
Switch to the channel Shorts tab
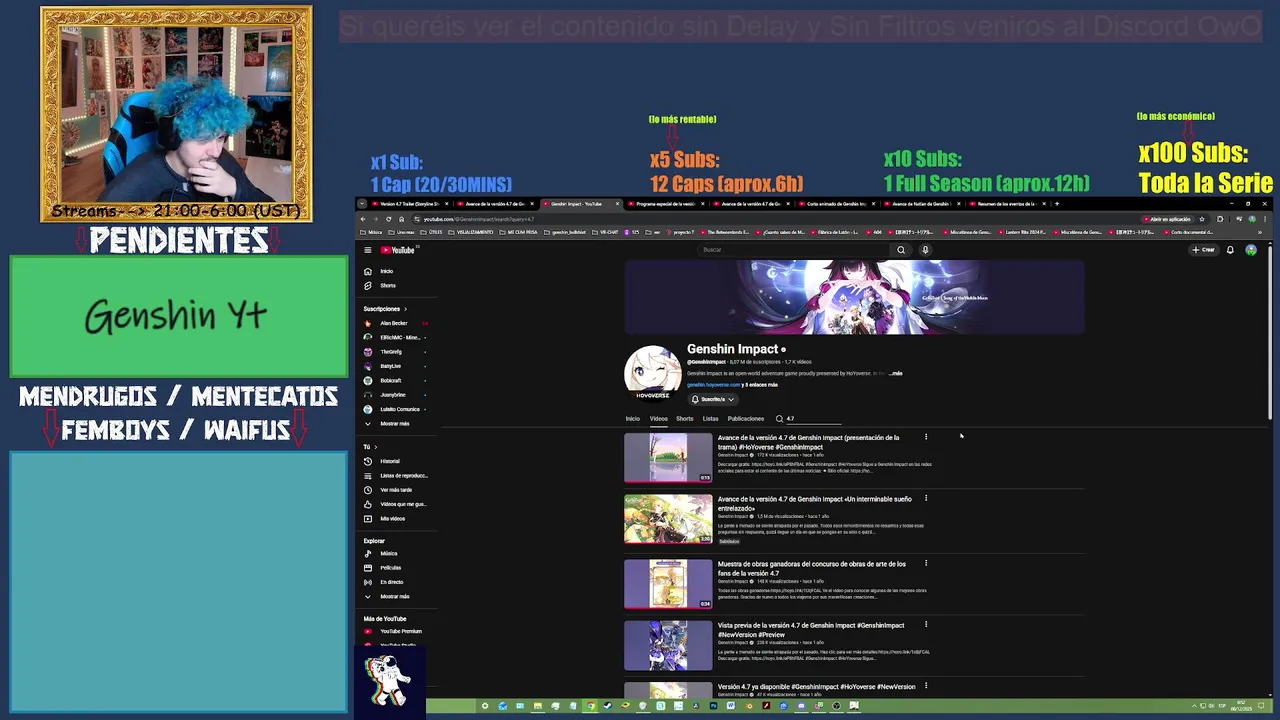(684, 419)
